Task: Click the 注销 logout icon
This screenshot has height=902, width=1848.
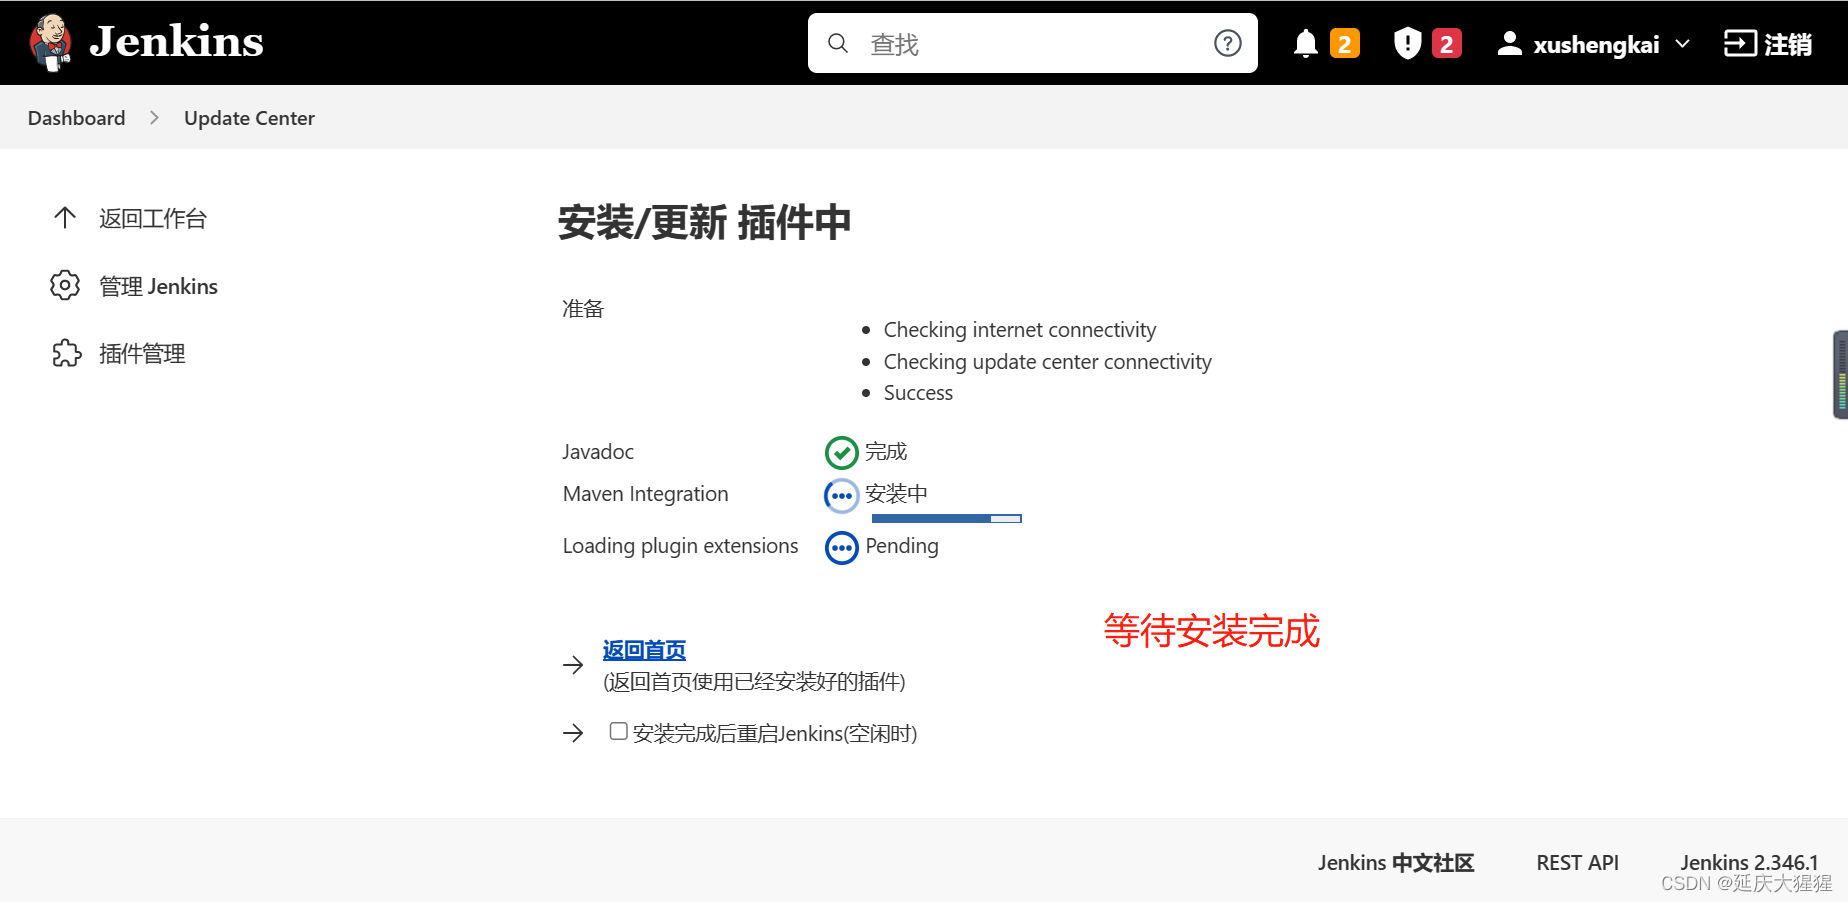Action: point(1740,43)
